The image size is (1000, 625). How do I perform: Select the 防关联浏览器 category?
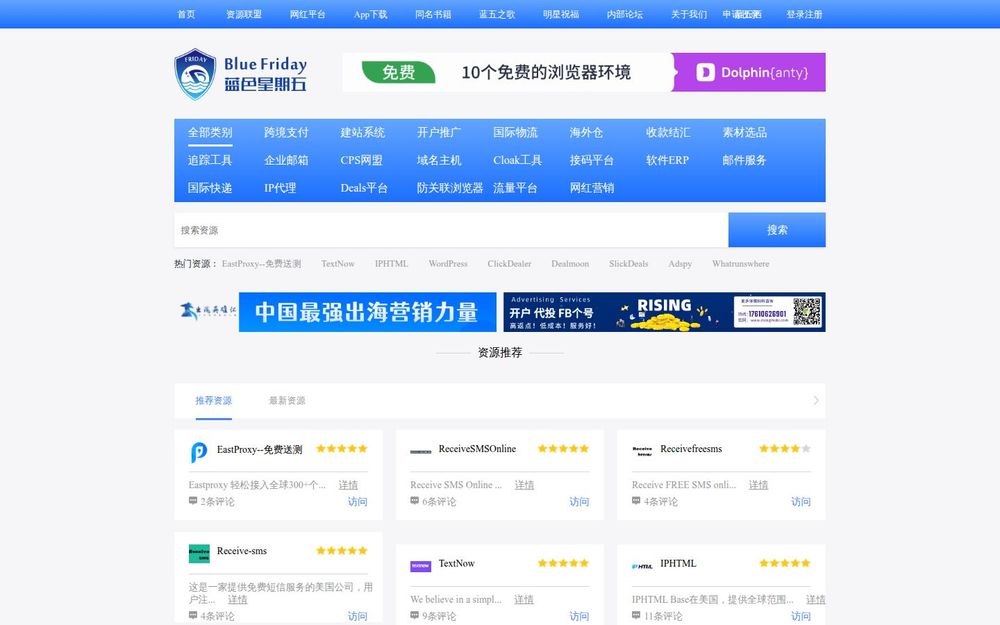click(x=450, y=188)
